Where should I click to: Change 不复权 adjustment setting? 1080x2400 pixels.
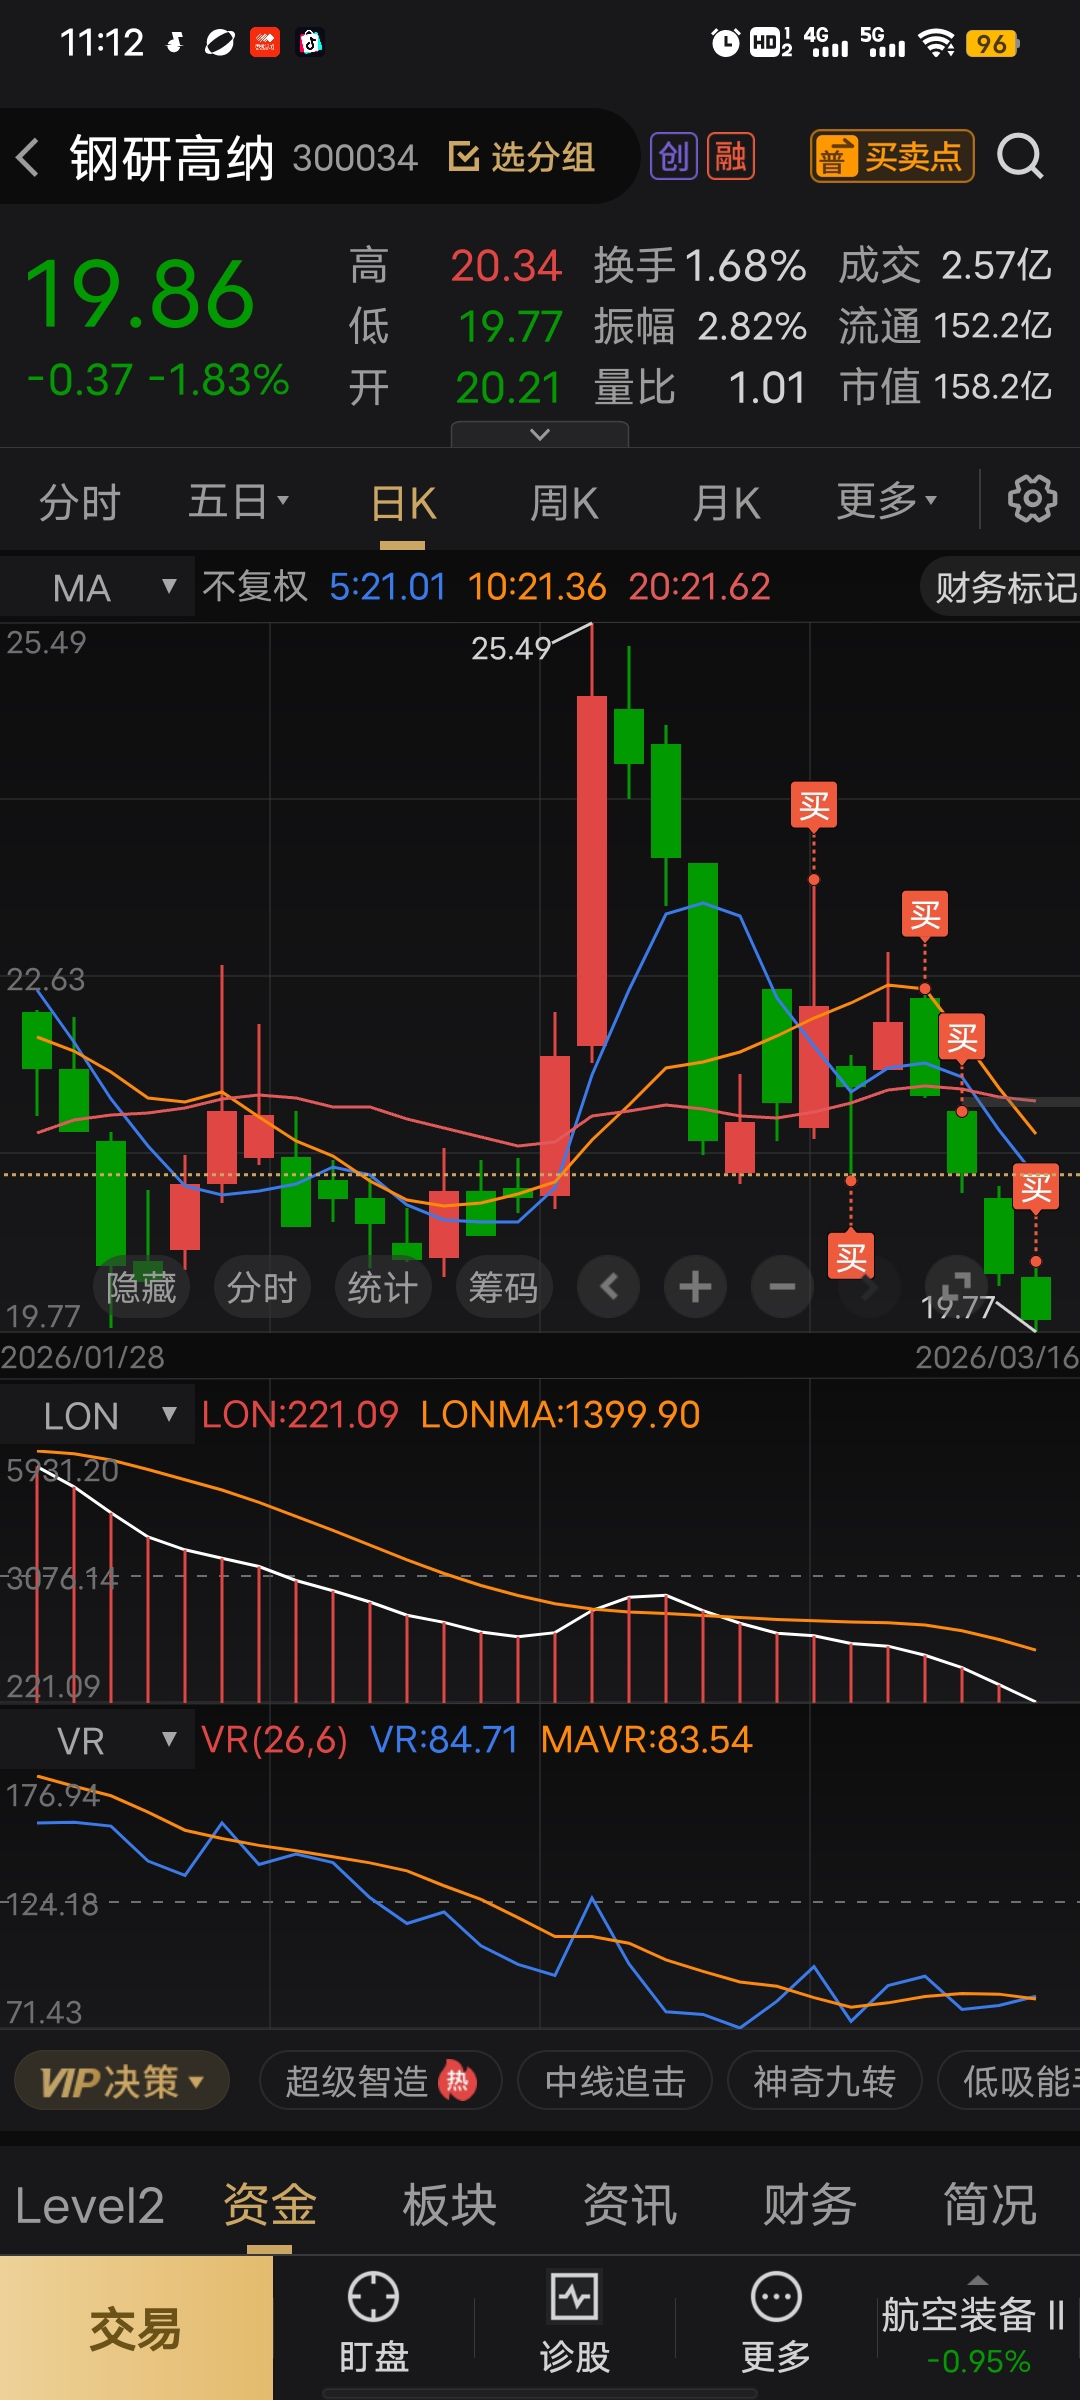(255, 586)
